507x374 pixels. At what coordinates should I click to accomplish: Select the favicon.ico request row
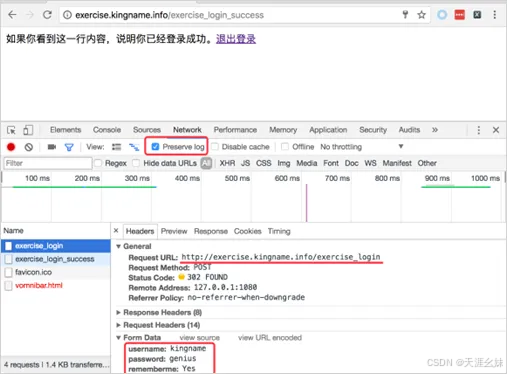click(x=56, y=272)
